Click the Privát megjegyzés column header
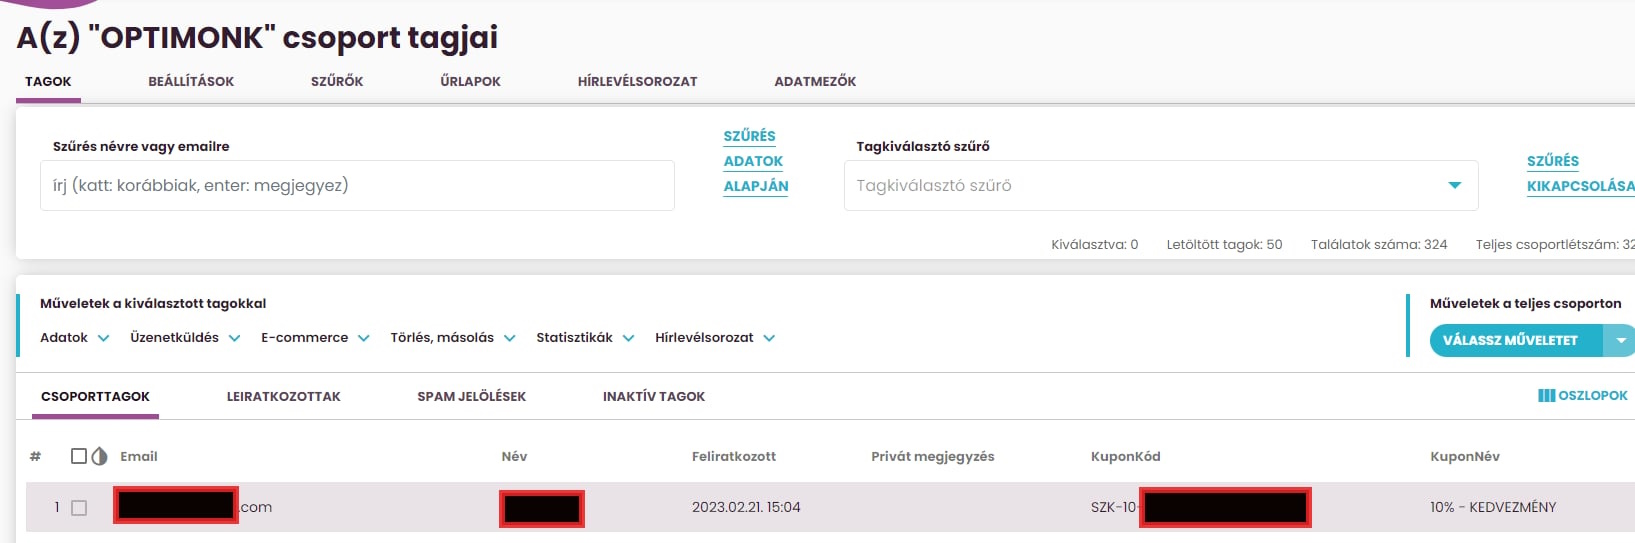The width and height of the screenshot is (1635, 543). (x=933, y=457)
